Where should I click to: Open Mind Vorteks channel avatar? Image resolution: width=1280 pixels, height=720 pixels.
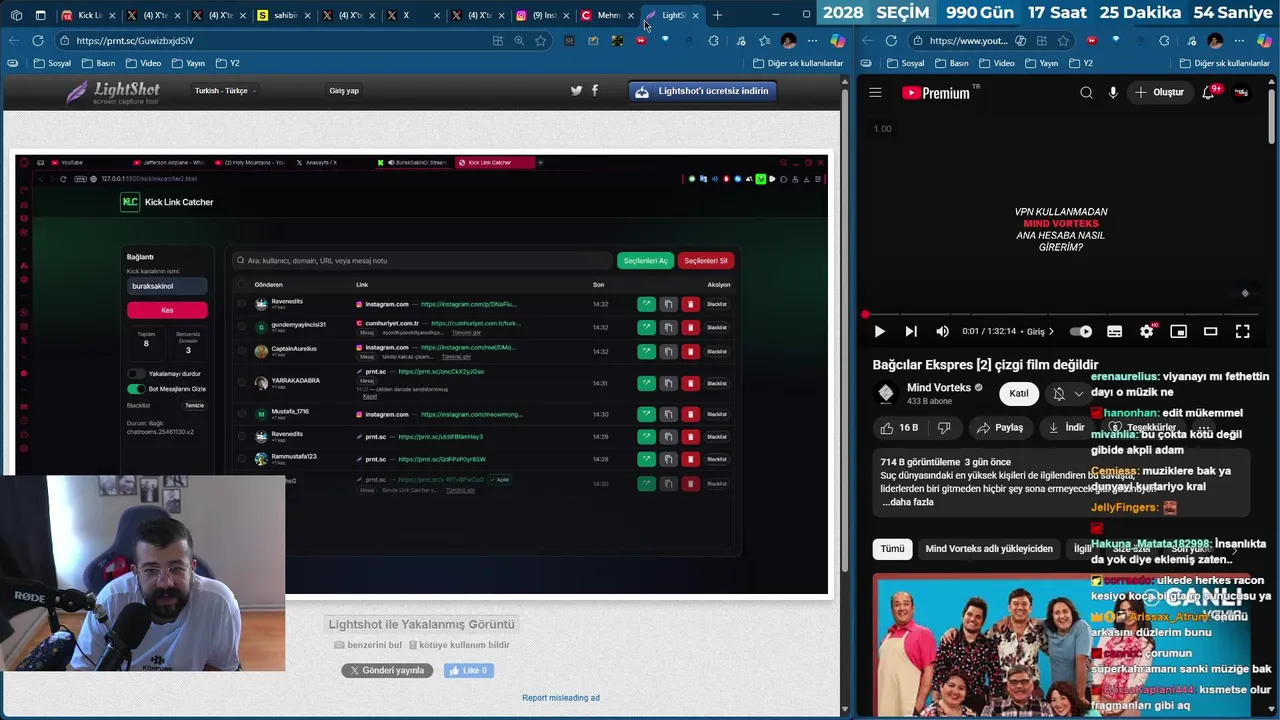886,393
